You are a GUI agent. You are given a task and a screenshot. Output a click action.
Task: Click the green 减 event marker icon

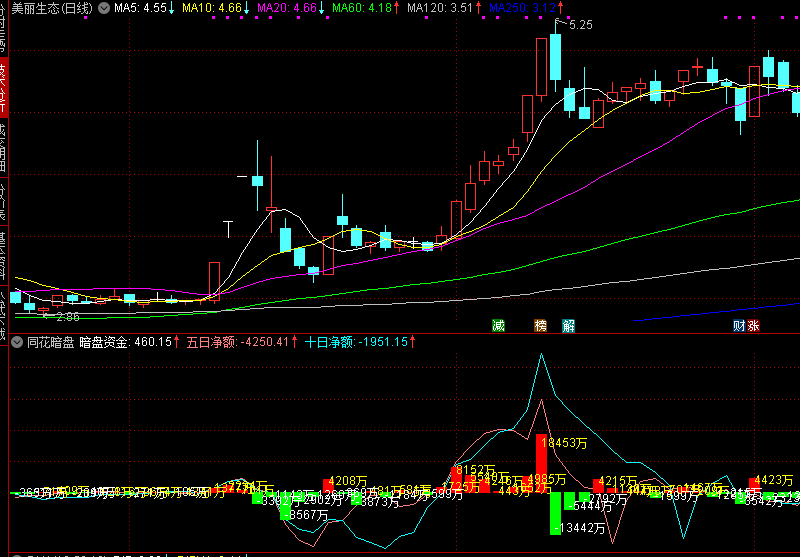498,325
